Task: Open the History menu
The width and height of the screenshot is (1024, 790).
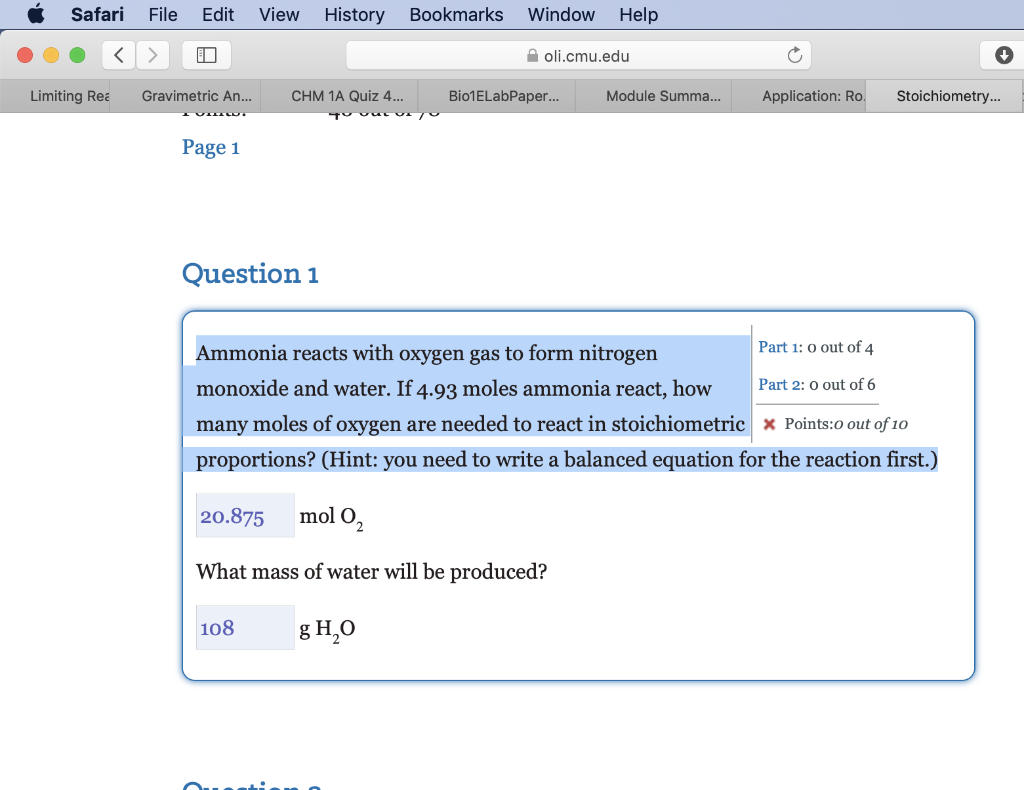Action: (355, 14)
